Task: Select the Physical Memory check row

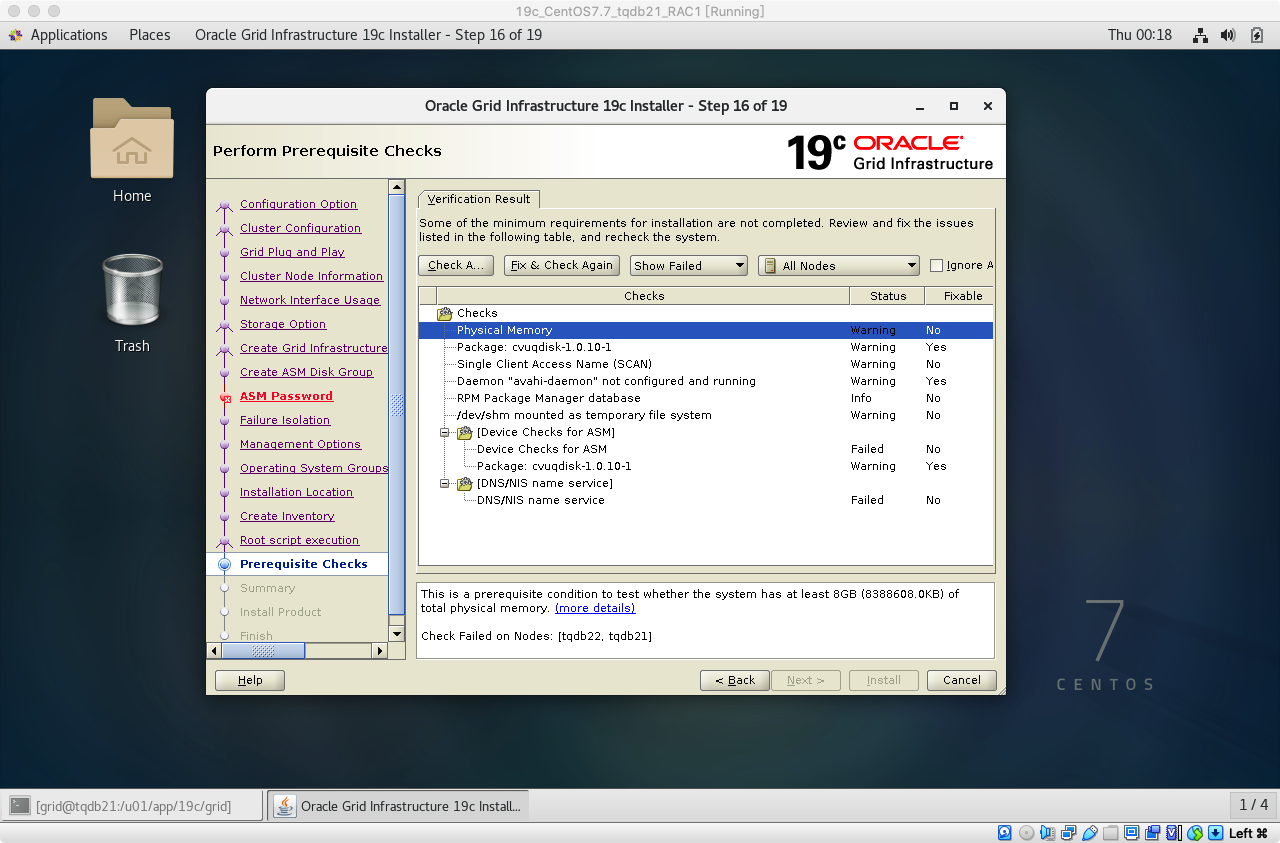Action: pyautogui.click(x=705, y=330)
